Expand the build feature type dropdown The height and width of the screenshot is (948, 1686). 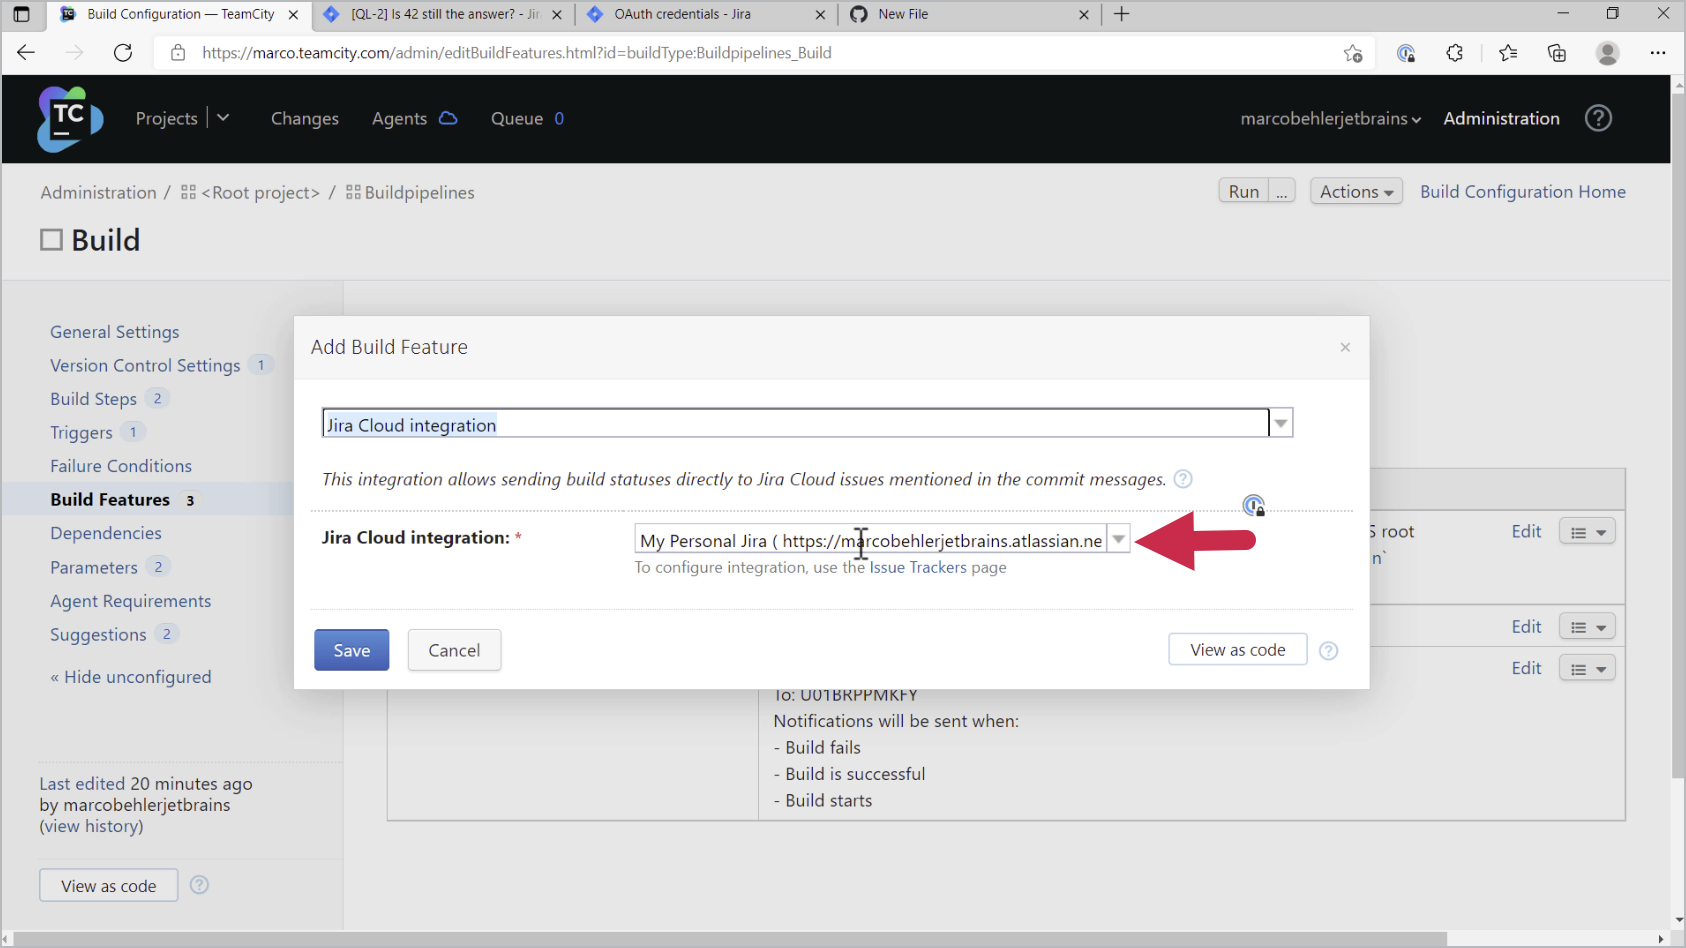[1280, 422]
